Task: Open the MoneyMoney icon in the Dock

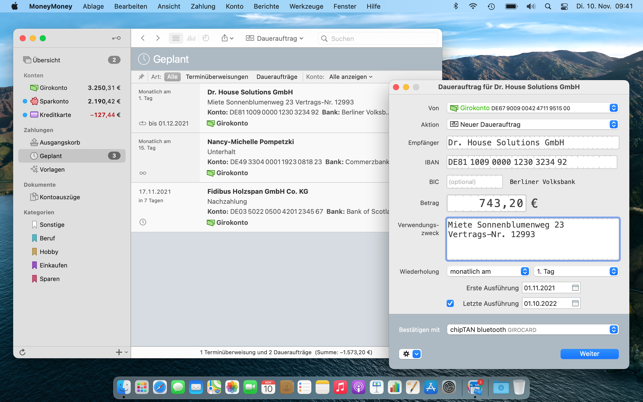Action: click(x=475, y=387)
